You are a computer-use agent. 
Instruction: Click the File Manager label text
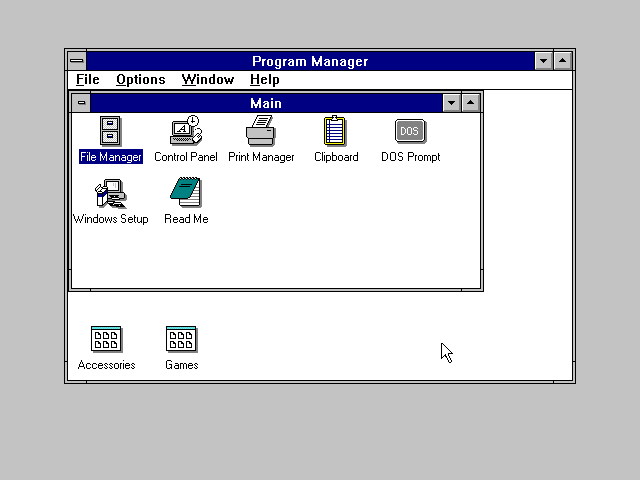point(111,157)
